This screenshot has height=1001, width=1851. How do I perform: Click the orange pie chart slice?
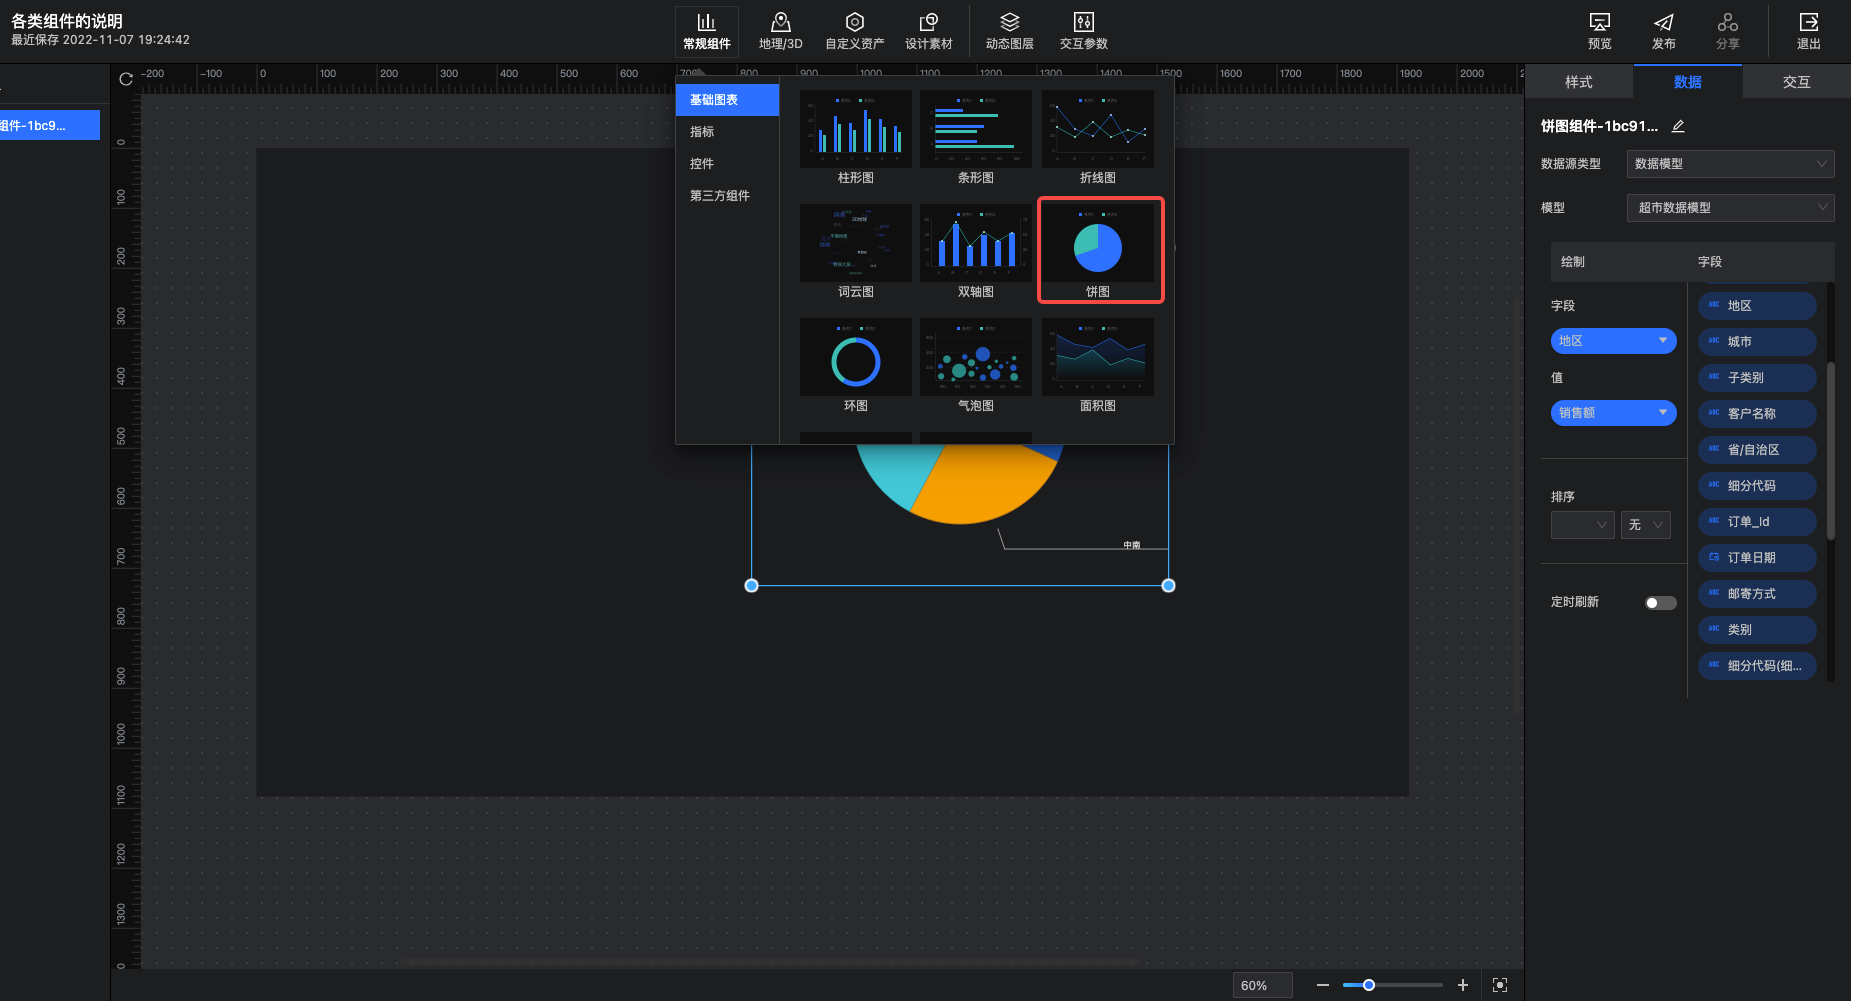(x=985, y=485)
